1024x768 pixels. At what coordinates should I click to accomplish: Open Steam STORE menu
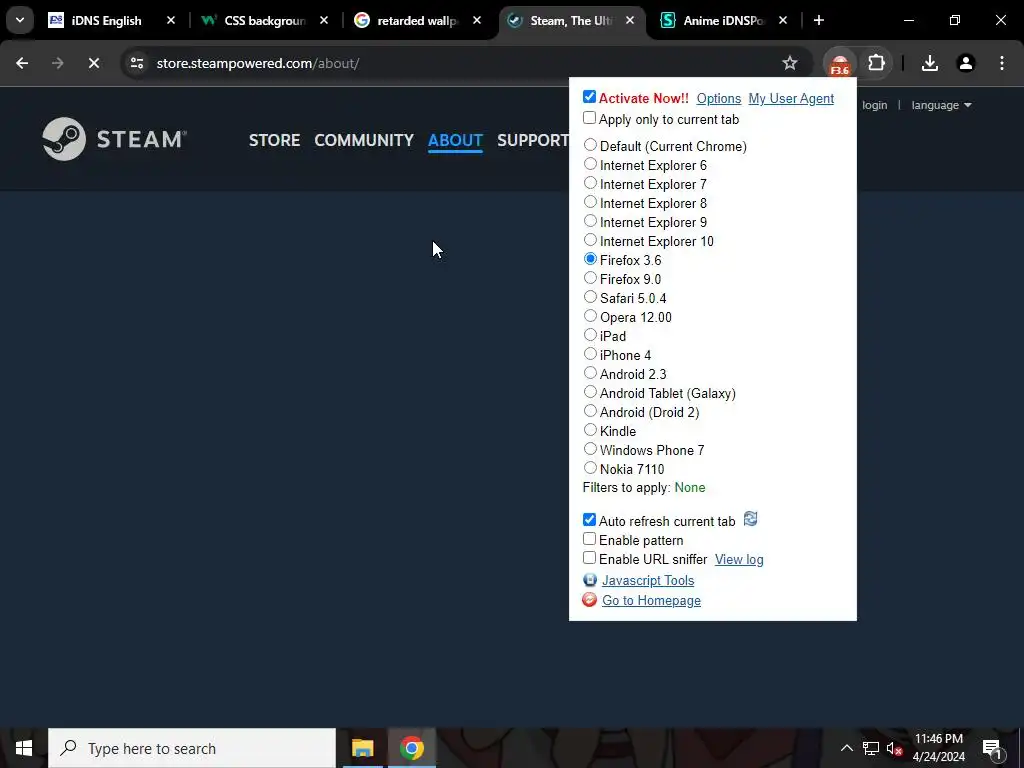(274, 140)
